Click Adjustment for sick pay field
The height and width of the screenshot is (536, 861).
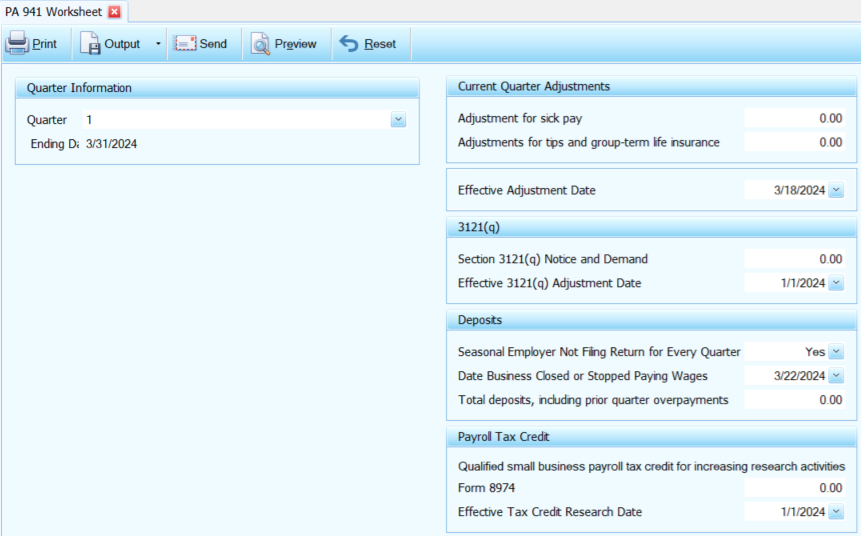pyautogui.click(x=795, y=118)
